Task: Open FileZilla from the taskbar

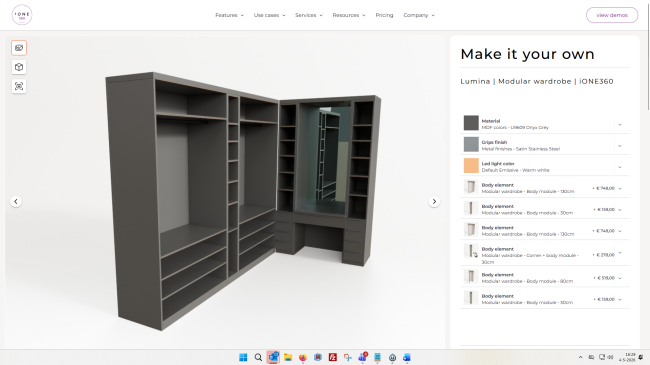Action: point(332,357)
